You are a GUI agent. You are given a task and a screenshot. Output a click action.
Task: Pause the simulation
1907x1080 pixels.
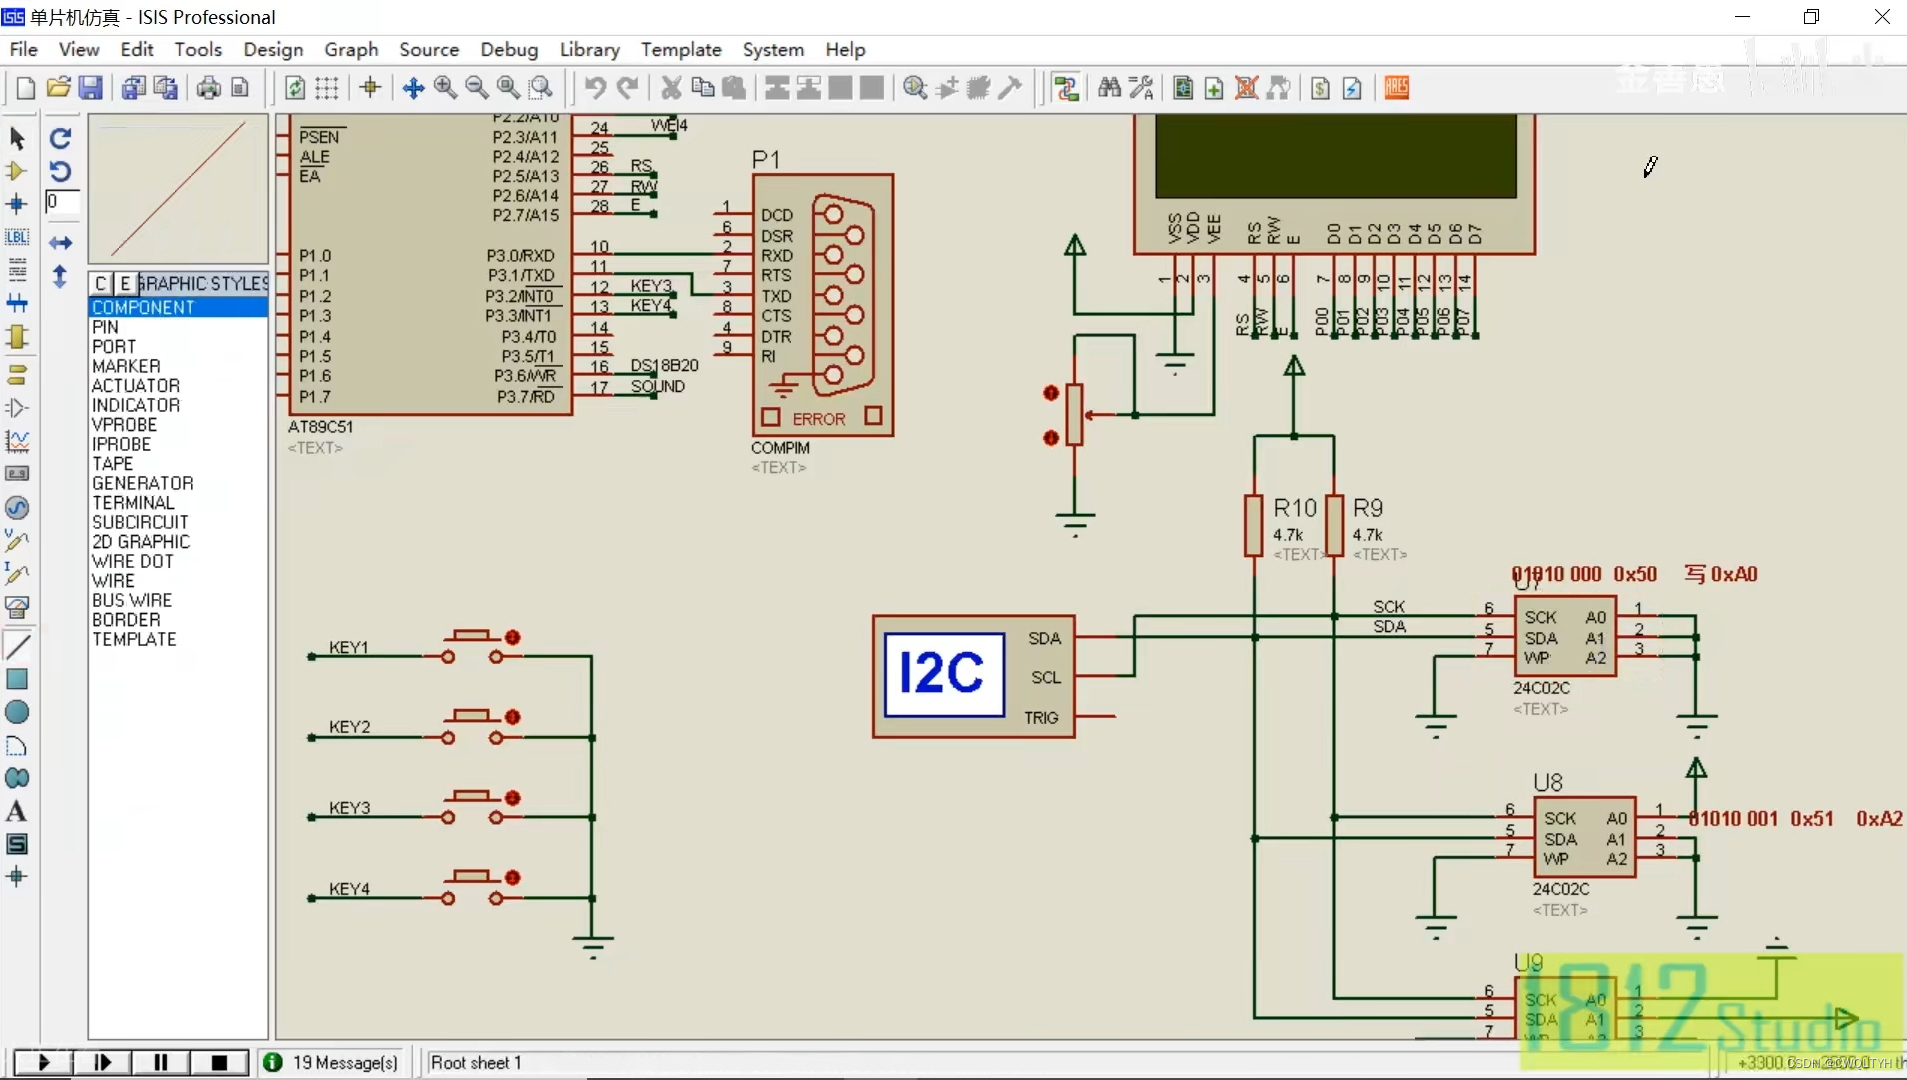[x=160, y=1062]
